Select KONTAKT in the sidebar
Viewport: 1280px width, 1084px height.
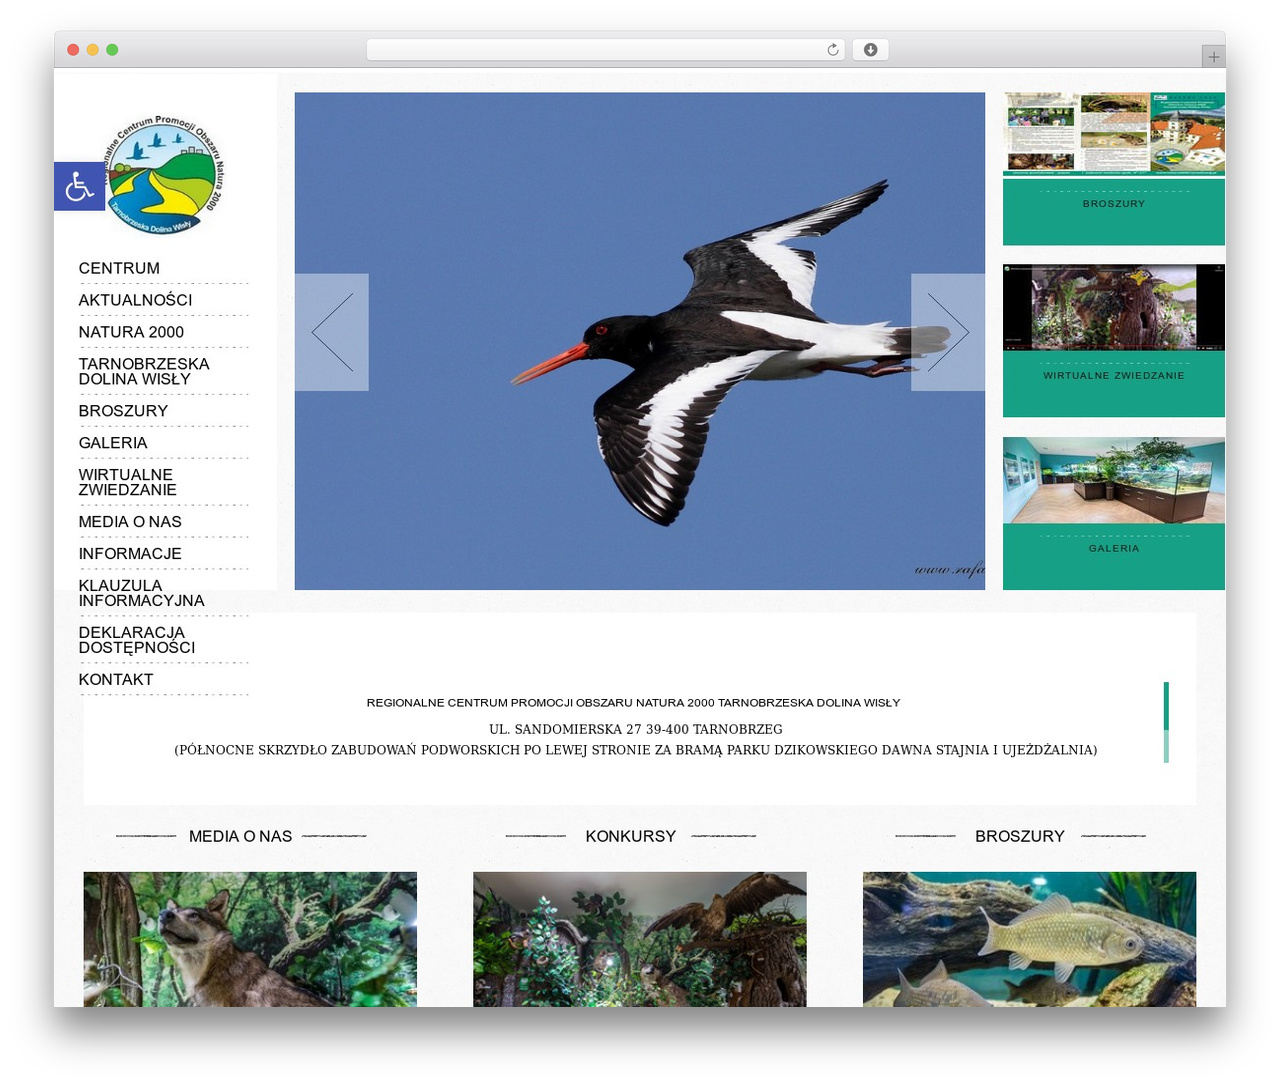(x=116, y=680)
